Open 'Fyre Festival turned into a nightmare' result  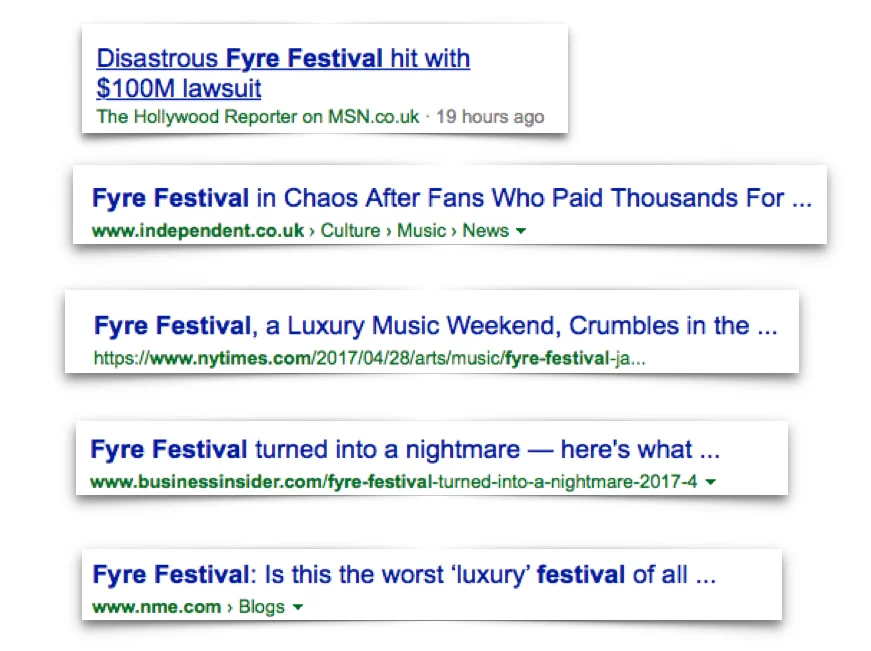click(x=405, y=449)
